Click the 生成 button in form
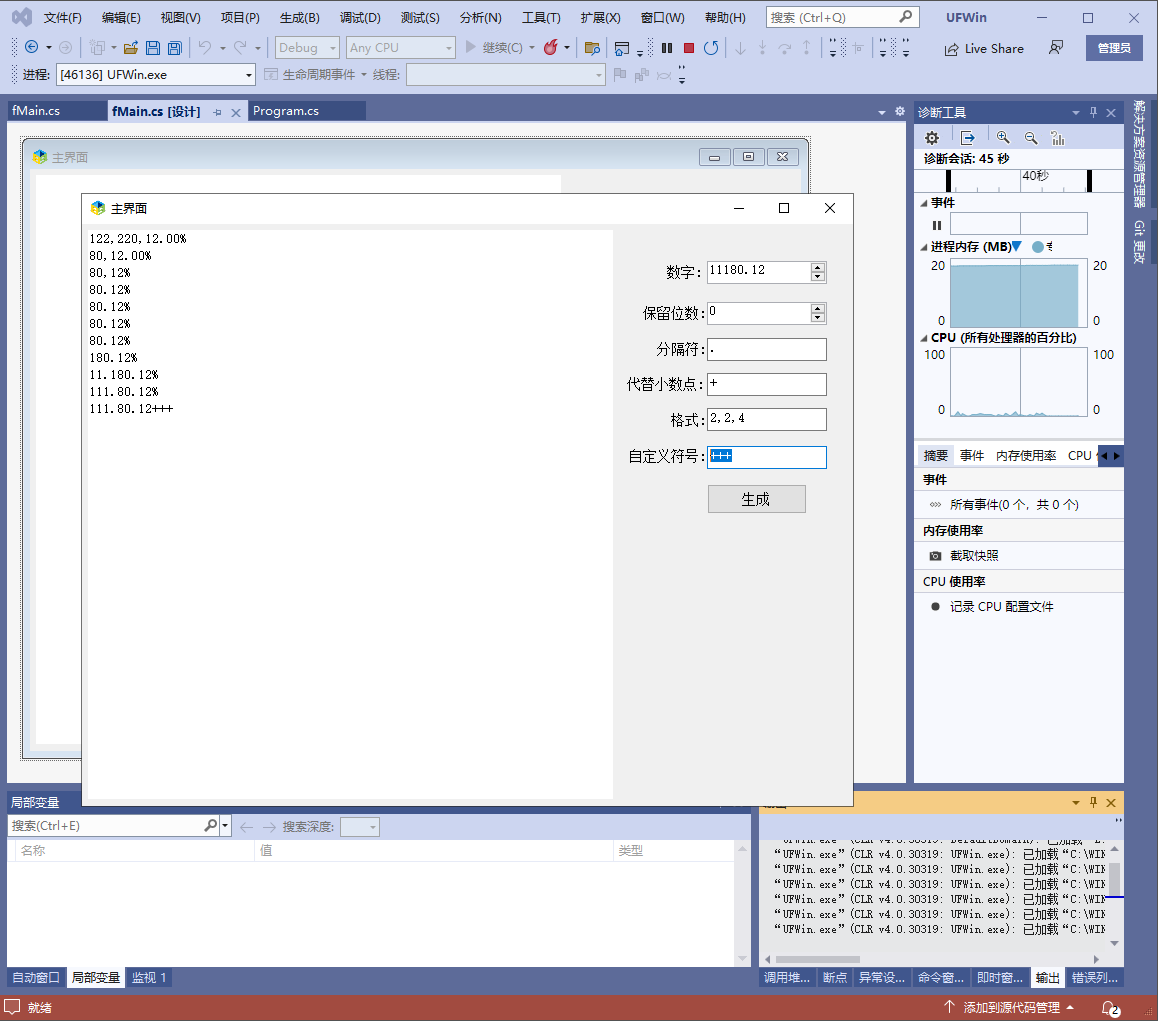Viewport: 1158px width, 1021px height. point(756,499)
